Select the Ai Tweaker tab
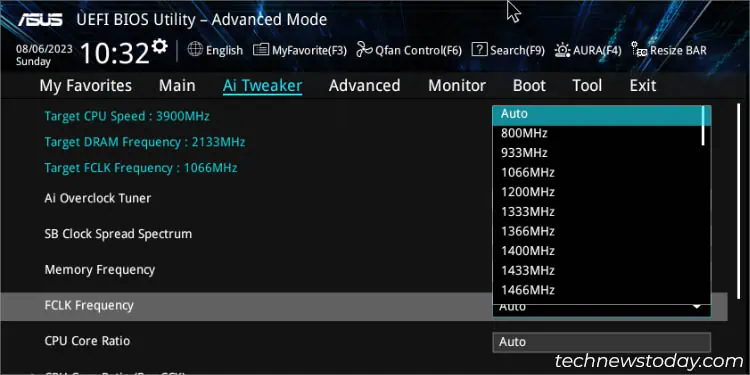 (x=262, y=86)
